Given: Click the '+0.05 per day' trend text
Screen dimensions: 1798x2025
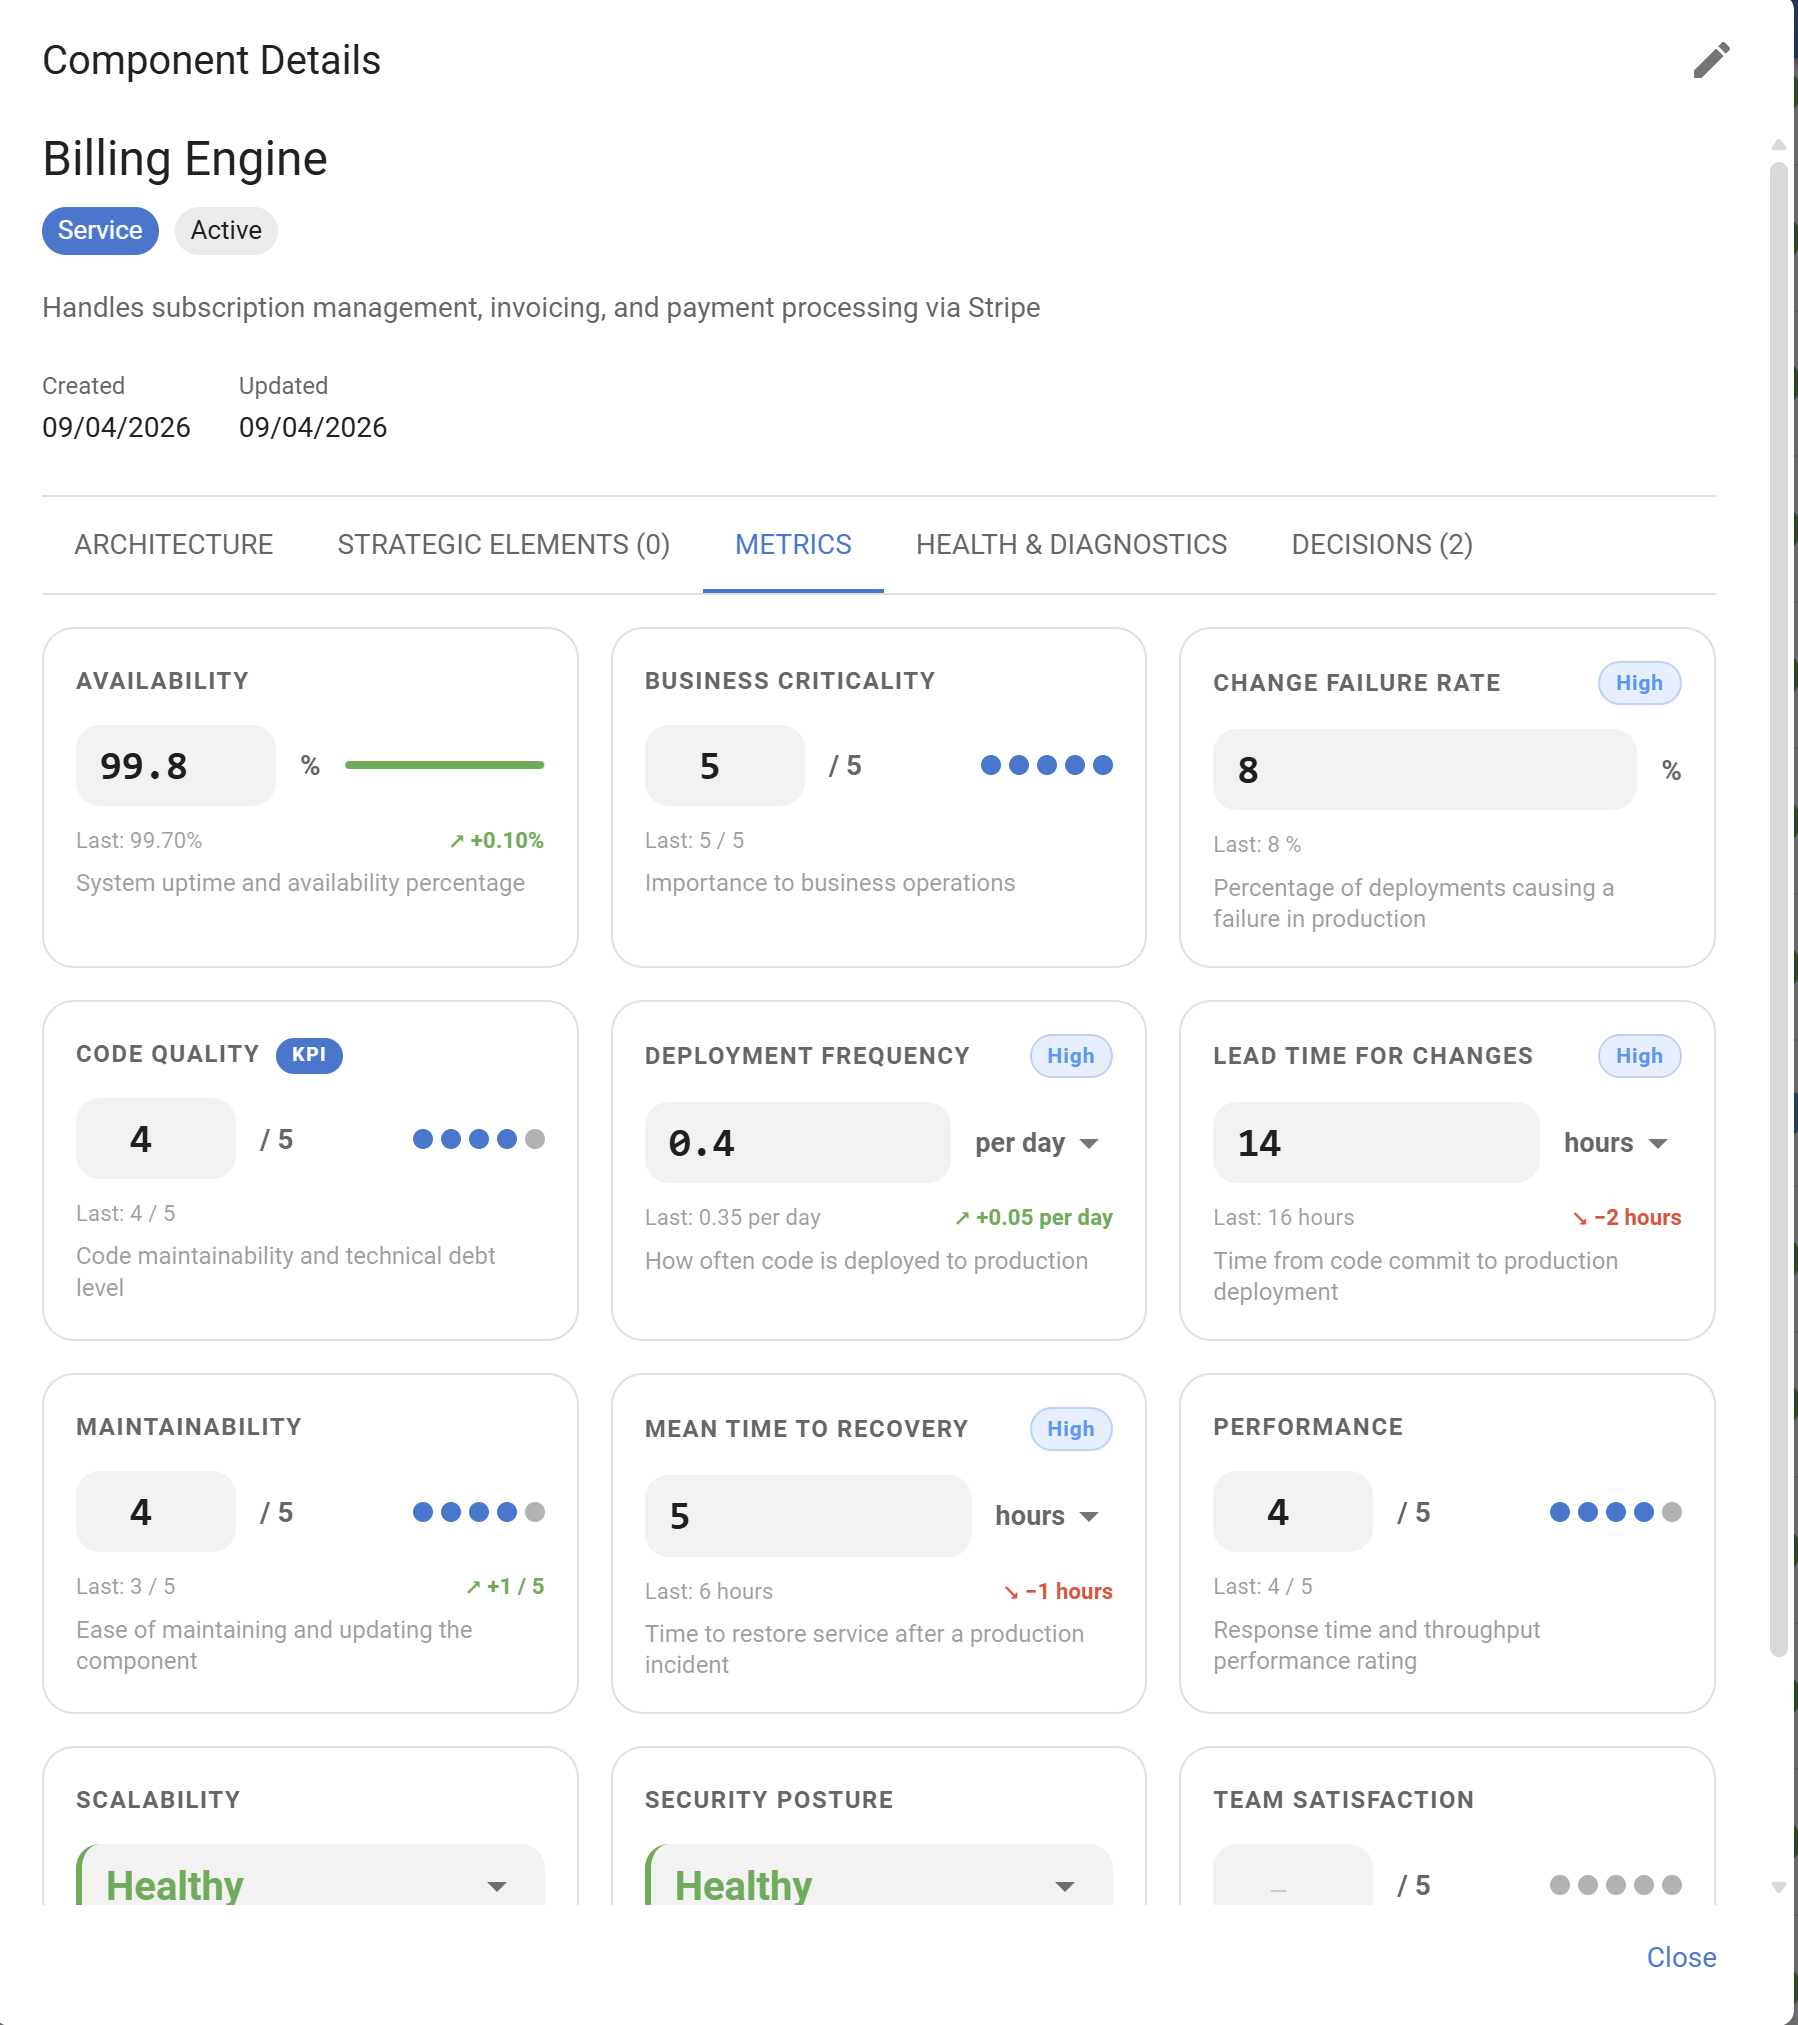Looking at the screenshot, I should 1033,1217.
